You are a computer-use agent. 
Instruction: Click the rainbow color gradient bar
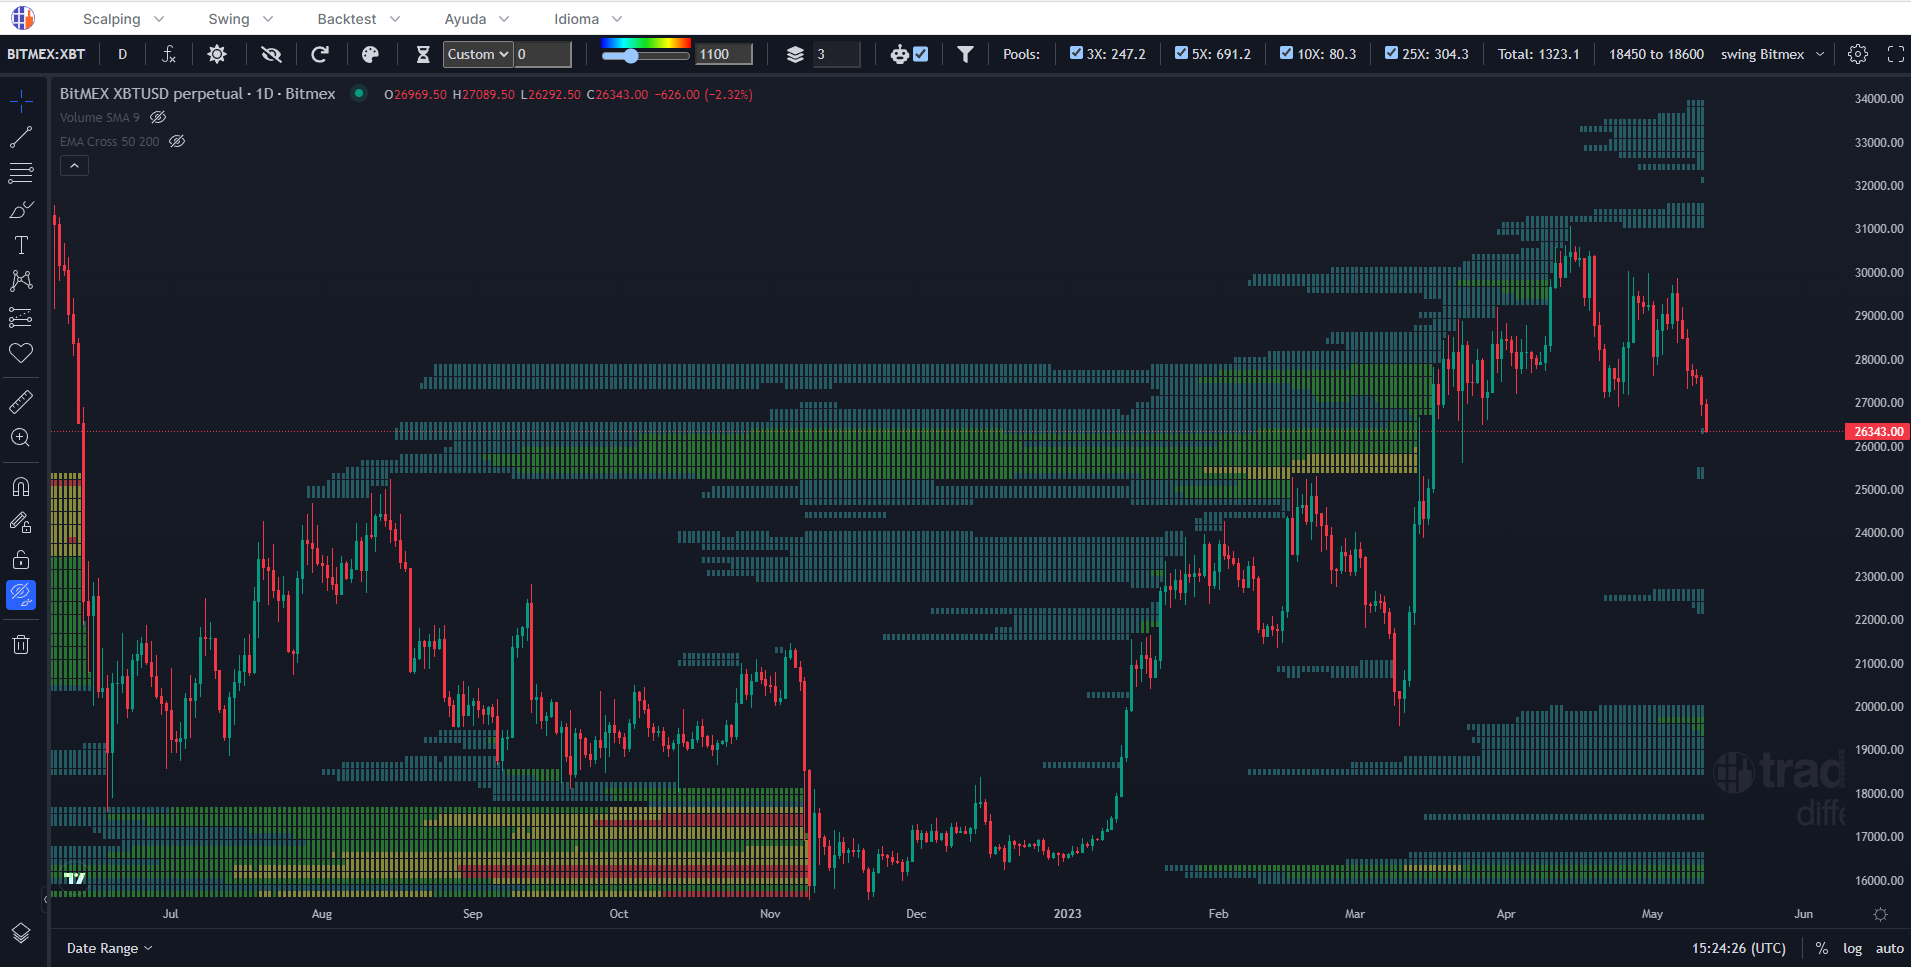coord(646,43)
